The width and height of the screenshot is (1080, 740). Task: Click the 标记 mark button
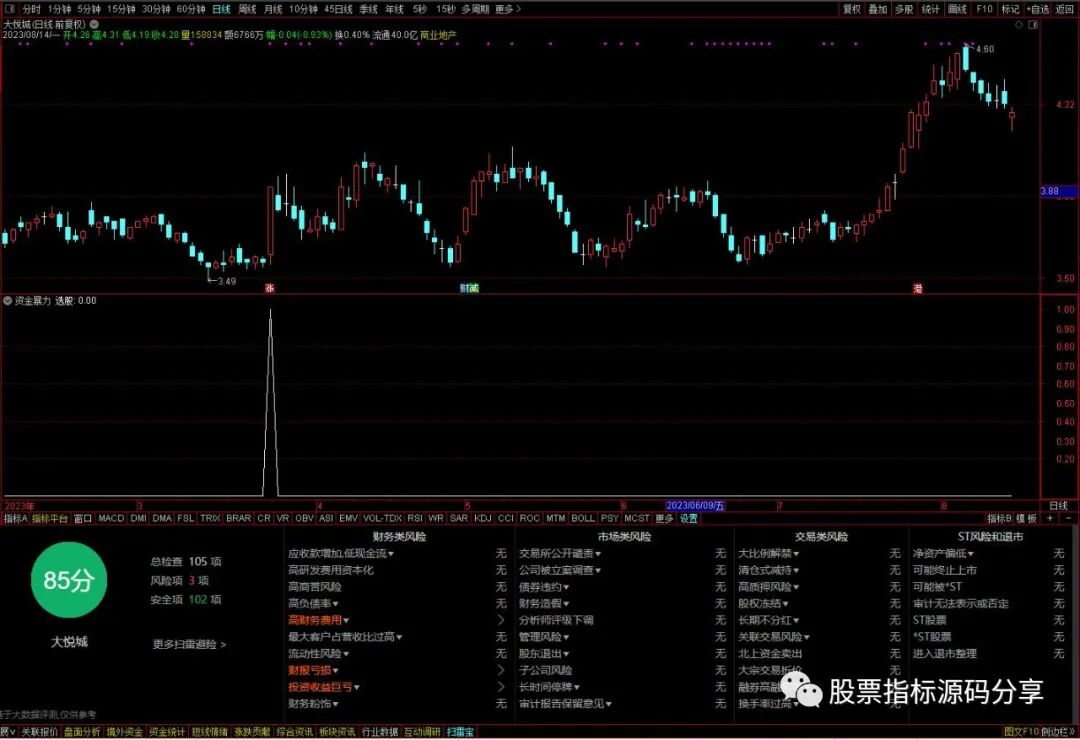(1010, 9)
